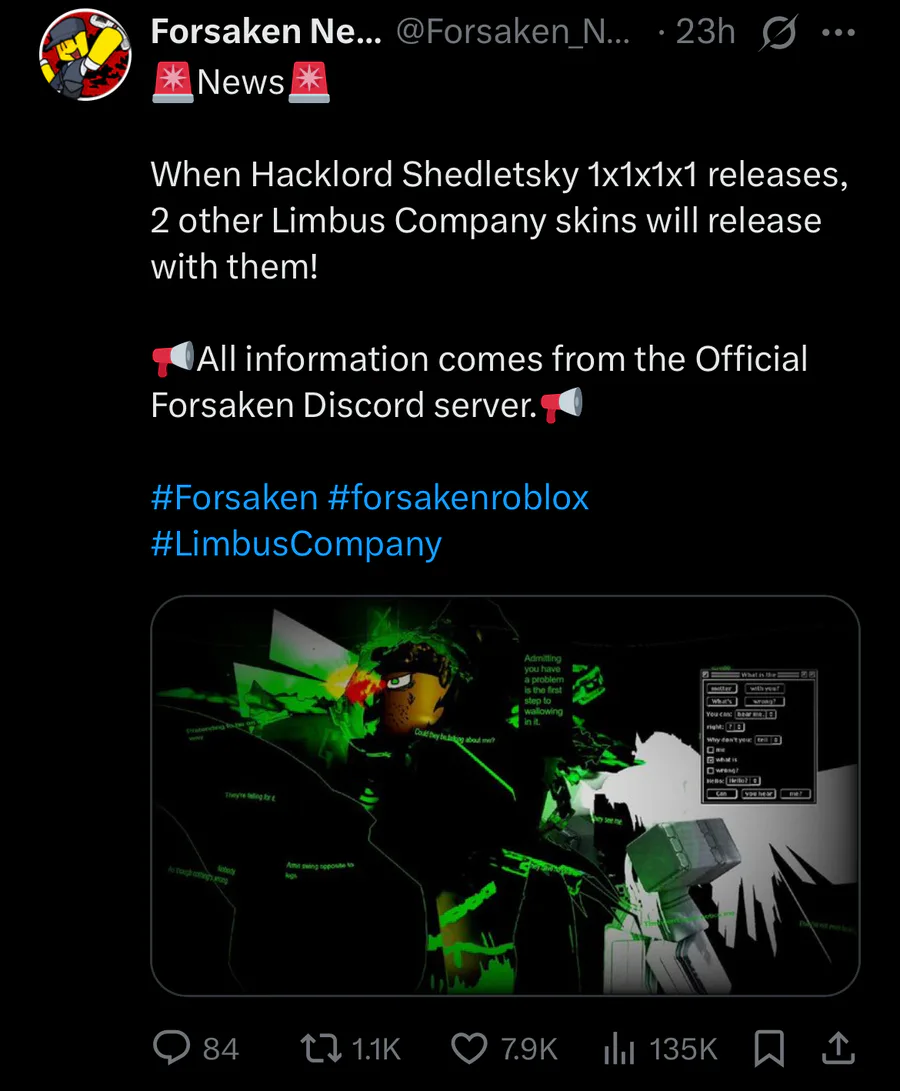Share the post via upload arrow
Viewport: 900px width, 1091px height.
coord(837,1048)
